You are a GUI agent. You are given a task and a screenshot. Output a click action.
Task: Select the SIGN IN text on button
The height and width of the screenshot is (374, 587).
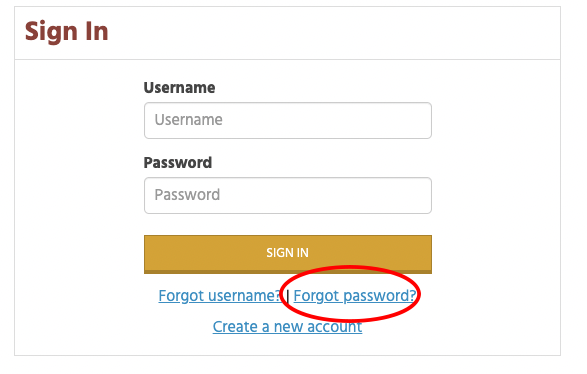click(x=287, y=253)
